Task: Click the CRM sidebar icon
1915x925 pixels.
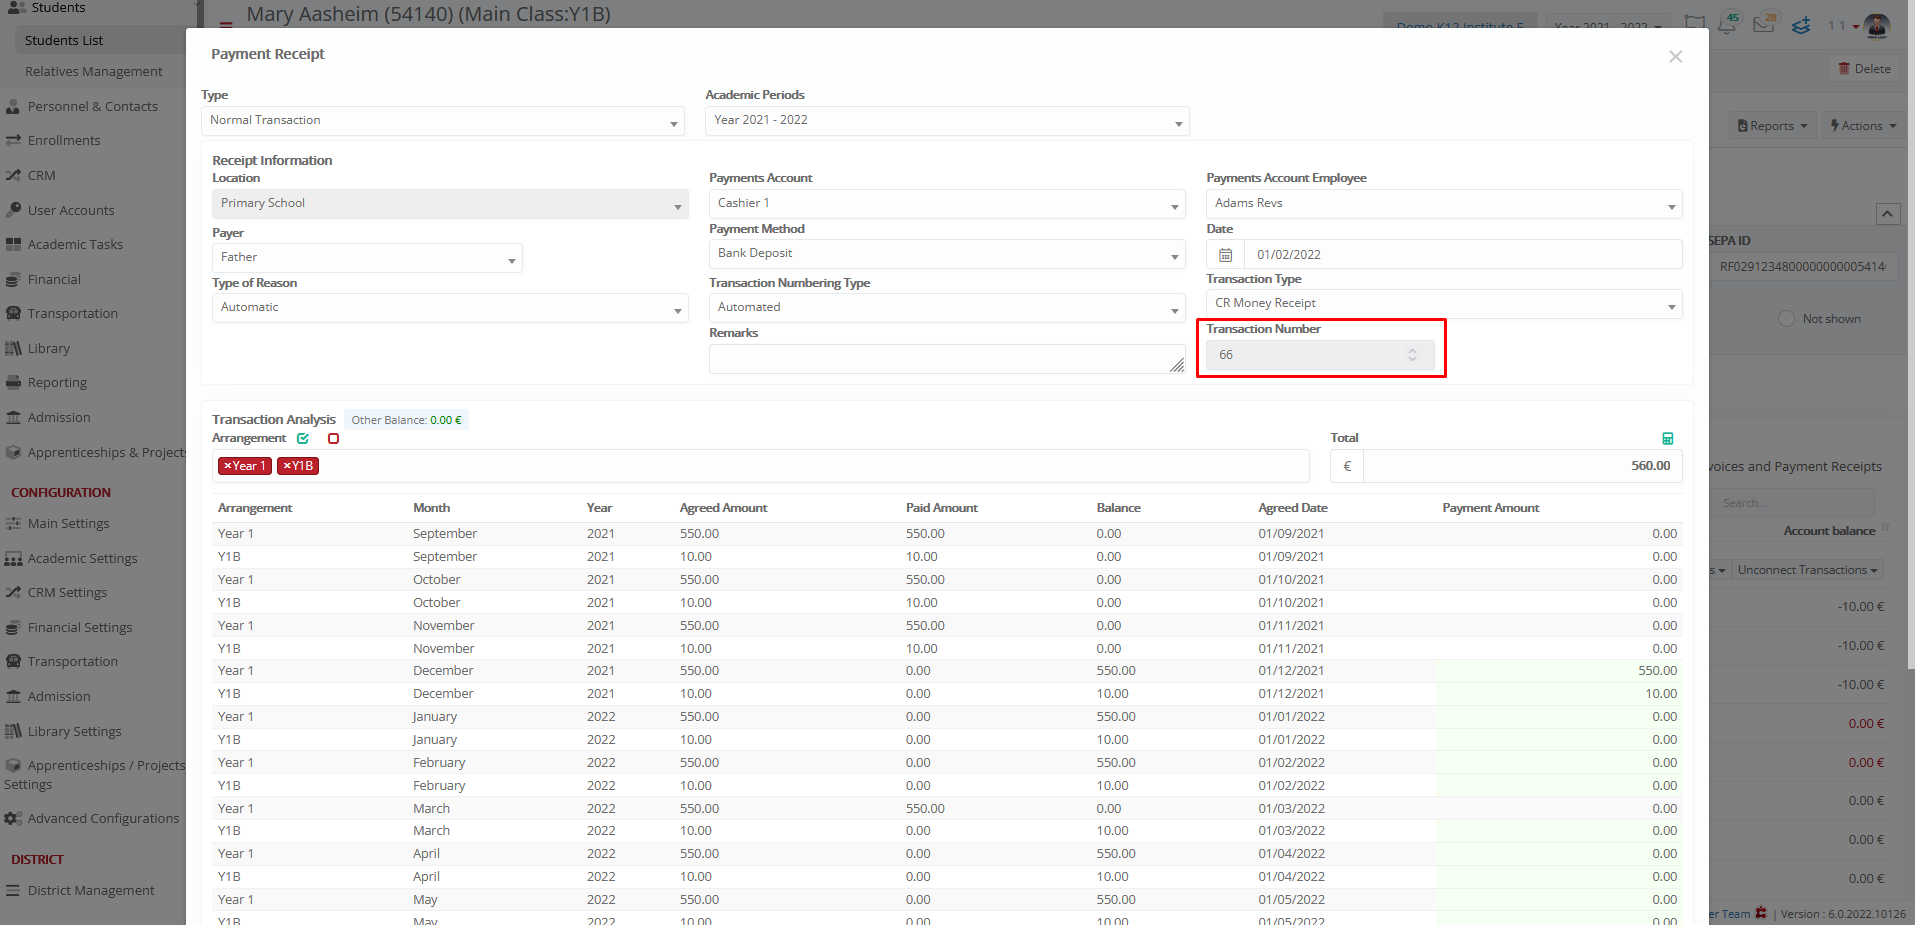Action: point(13,175)
